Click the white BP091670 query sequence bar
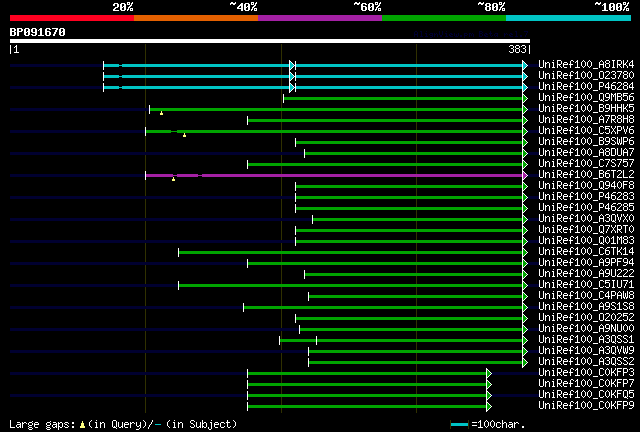The image size is (640, 432). (270, 41)
